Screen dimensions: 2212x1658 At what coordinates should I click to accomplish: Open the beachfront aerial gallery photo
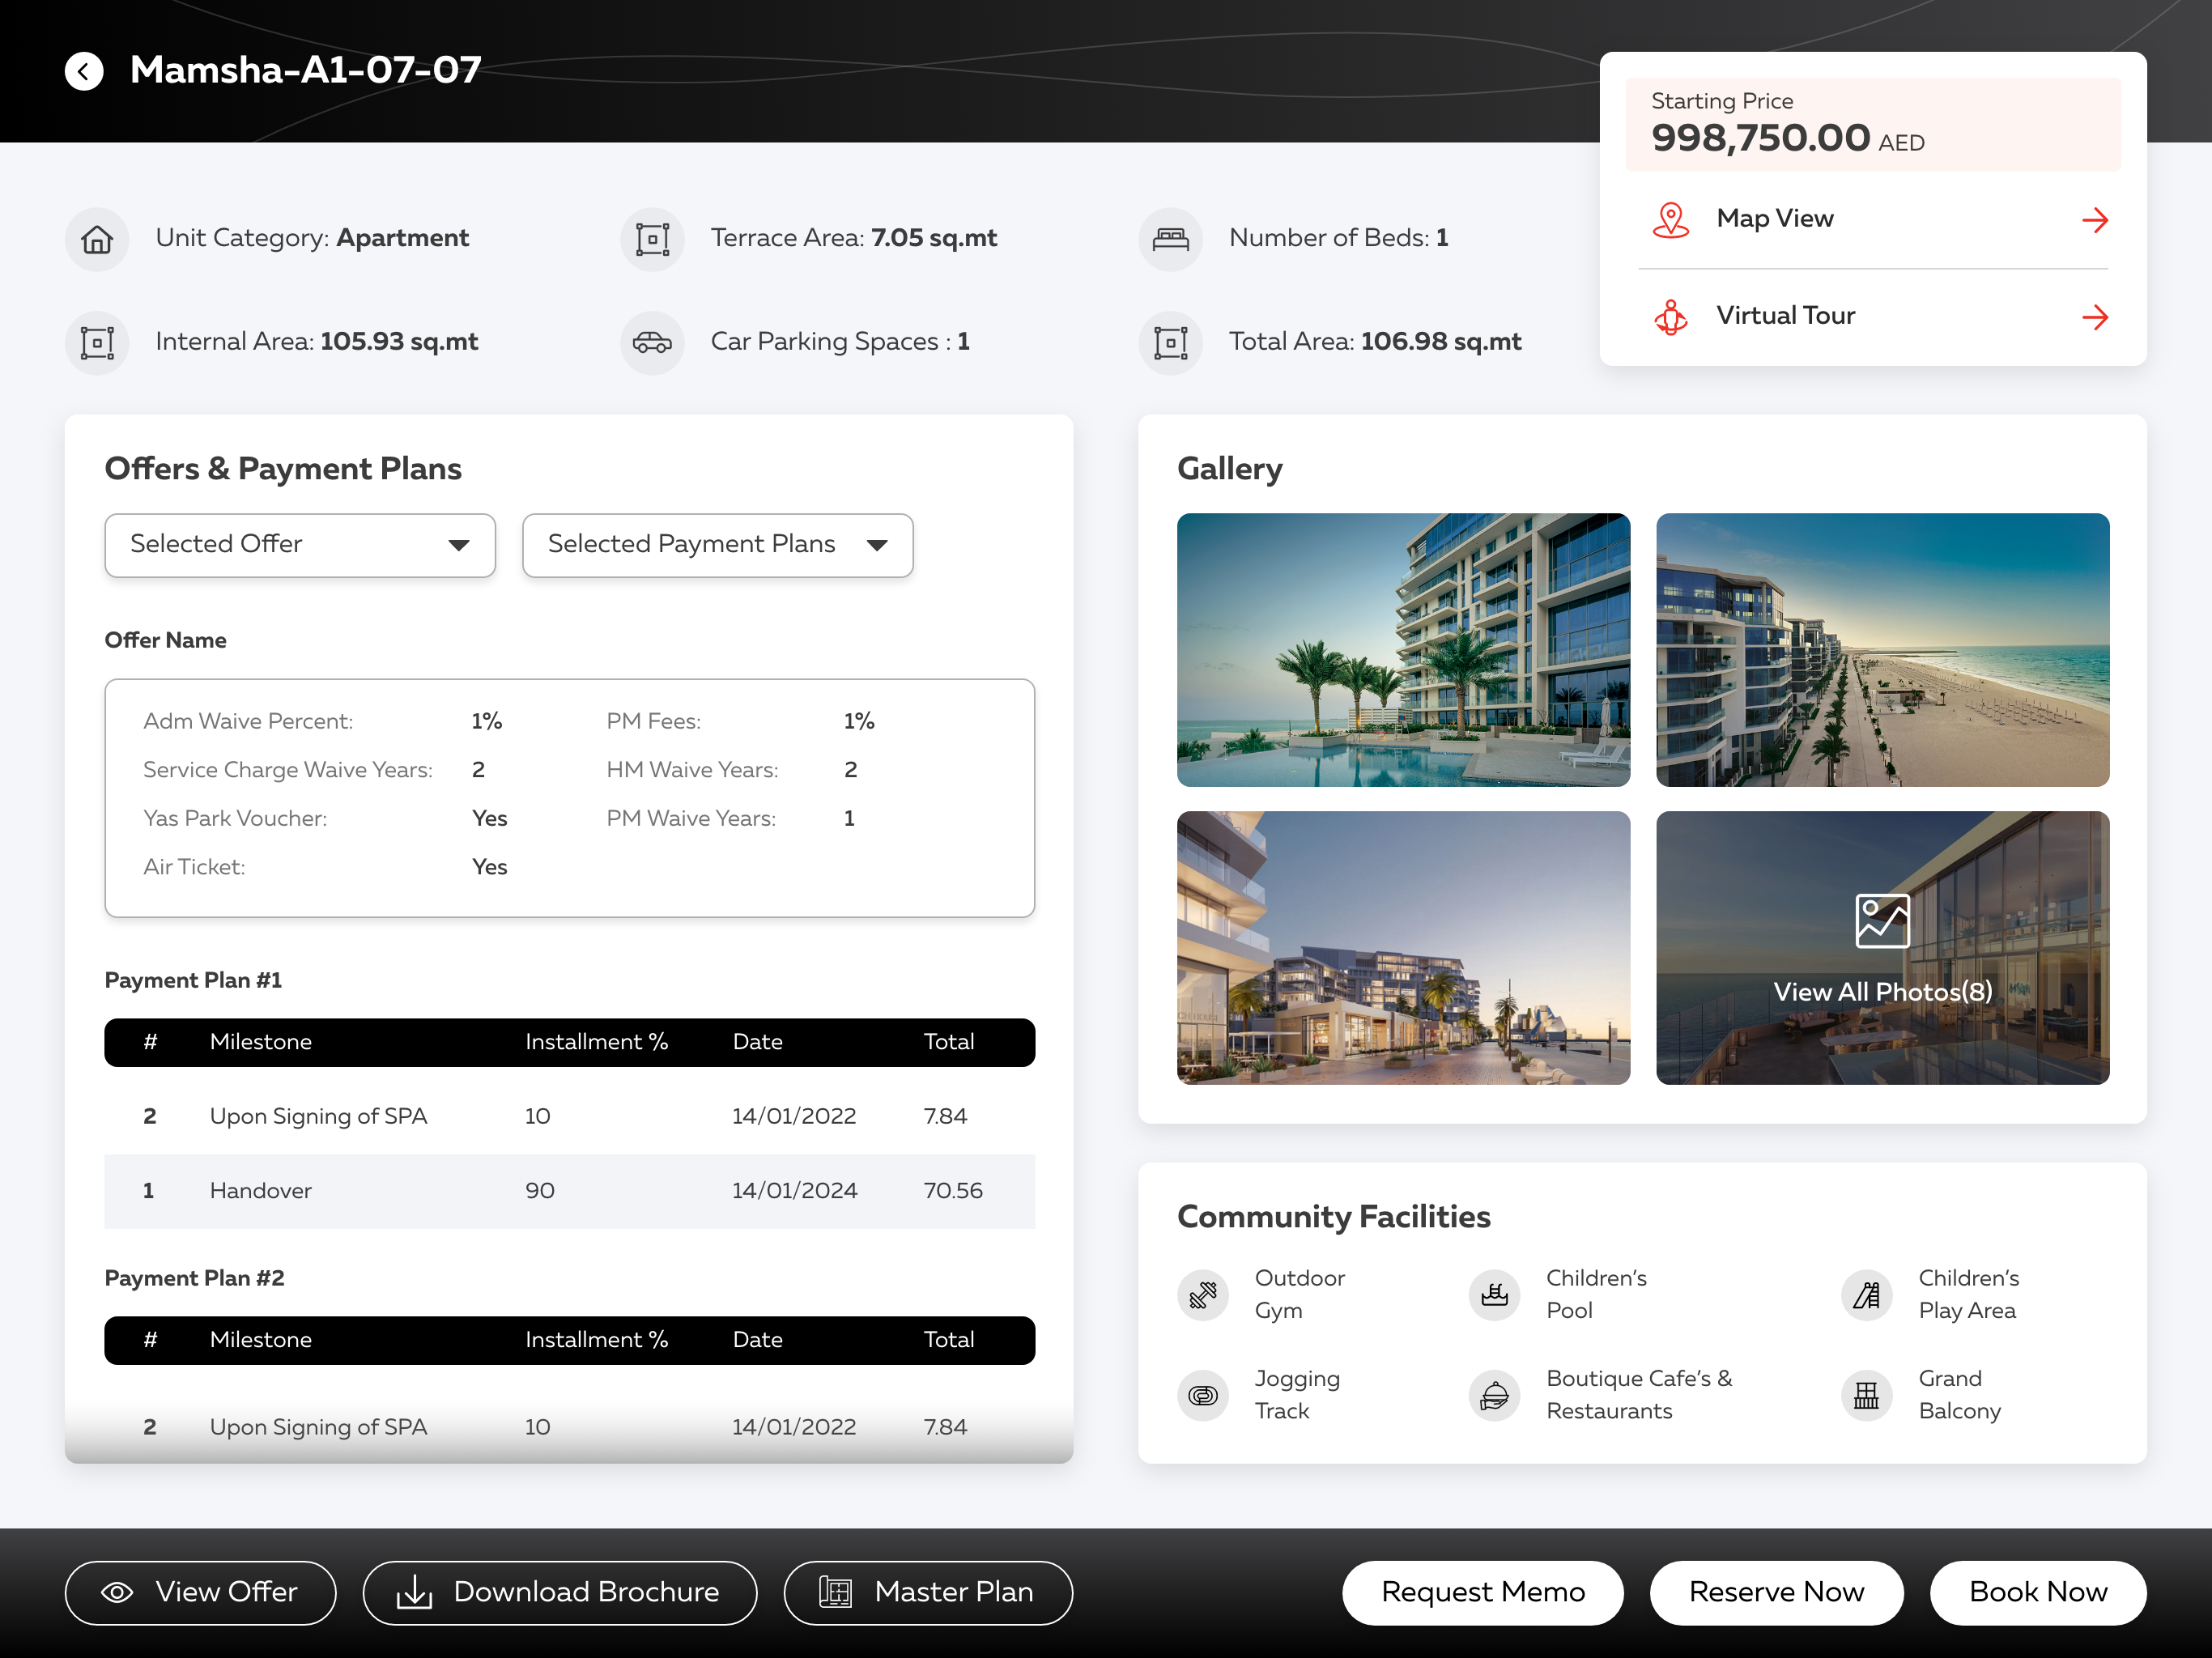tap(1882, 650)
